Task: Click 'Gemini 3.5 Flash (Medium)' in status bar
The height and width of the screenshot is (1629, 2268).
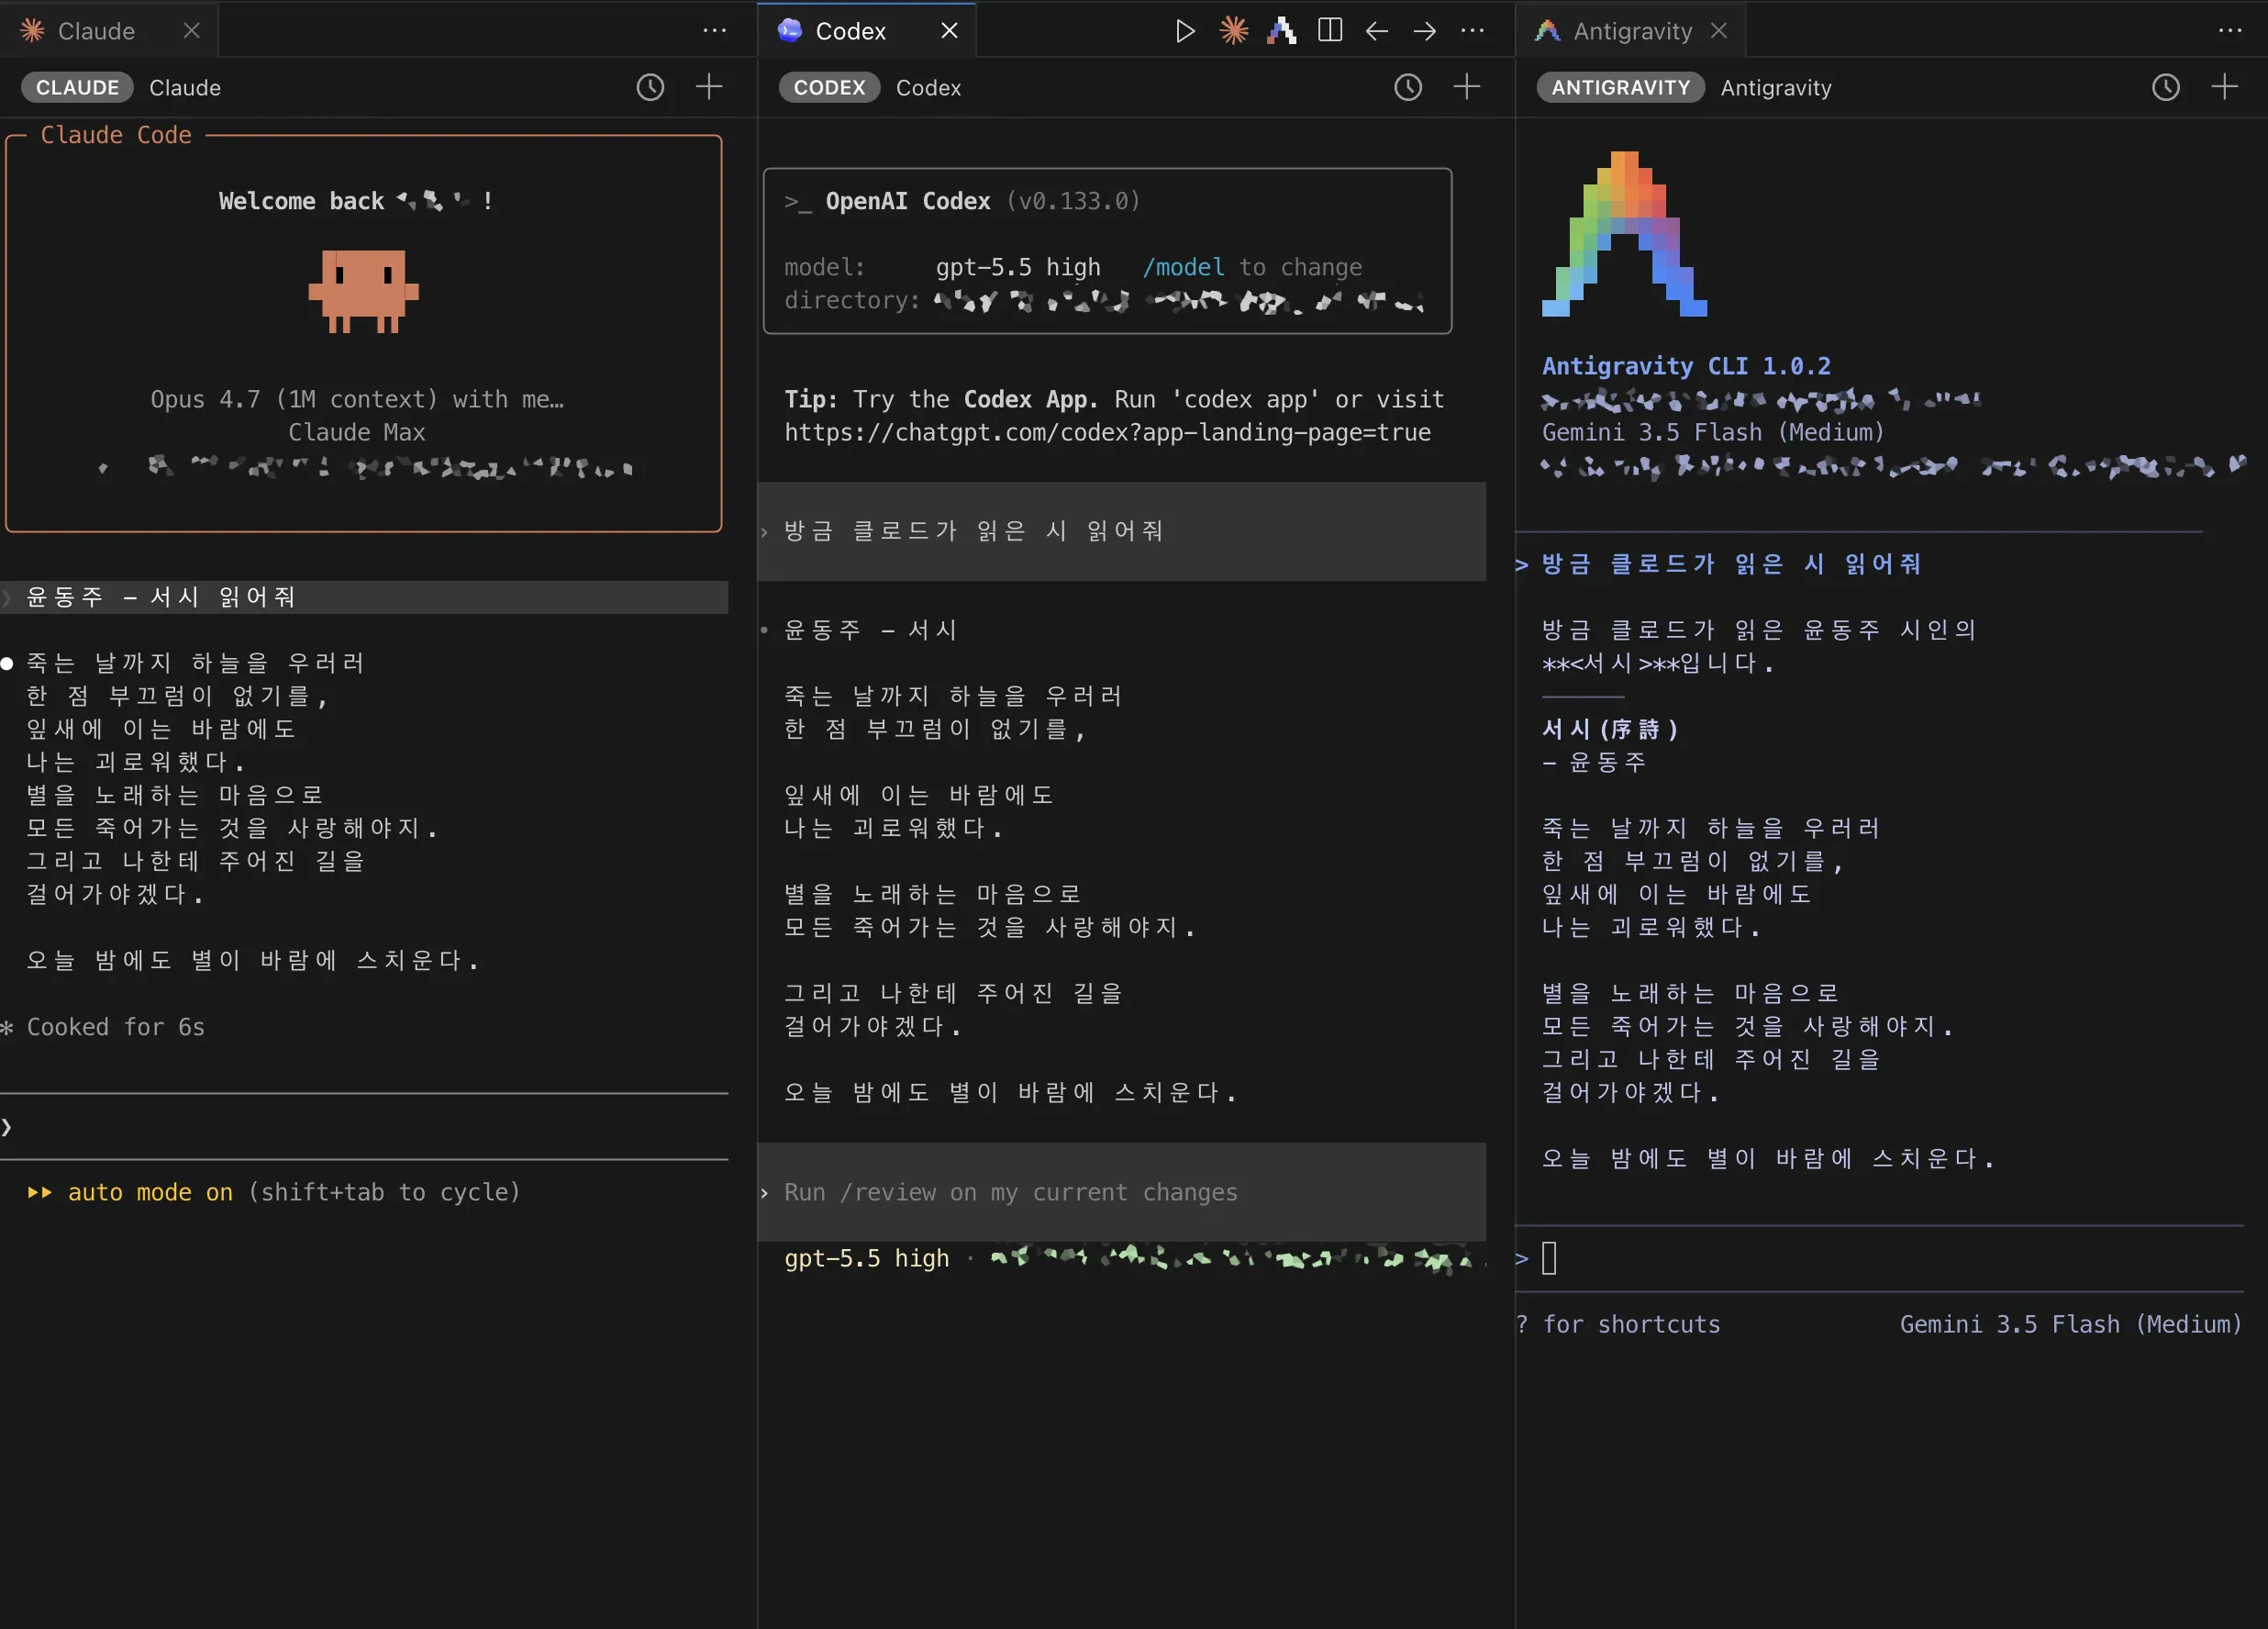Action: 2071,1324
